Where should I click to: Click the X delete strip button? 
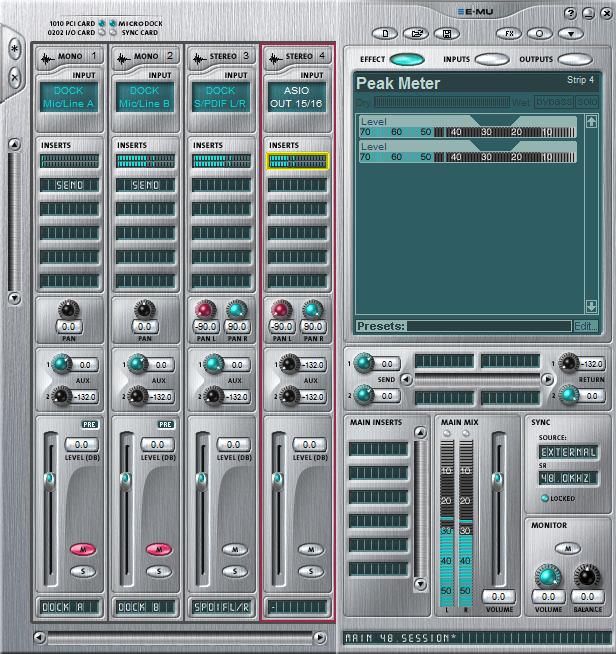point(15,77)
